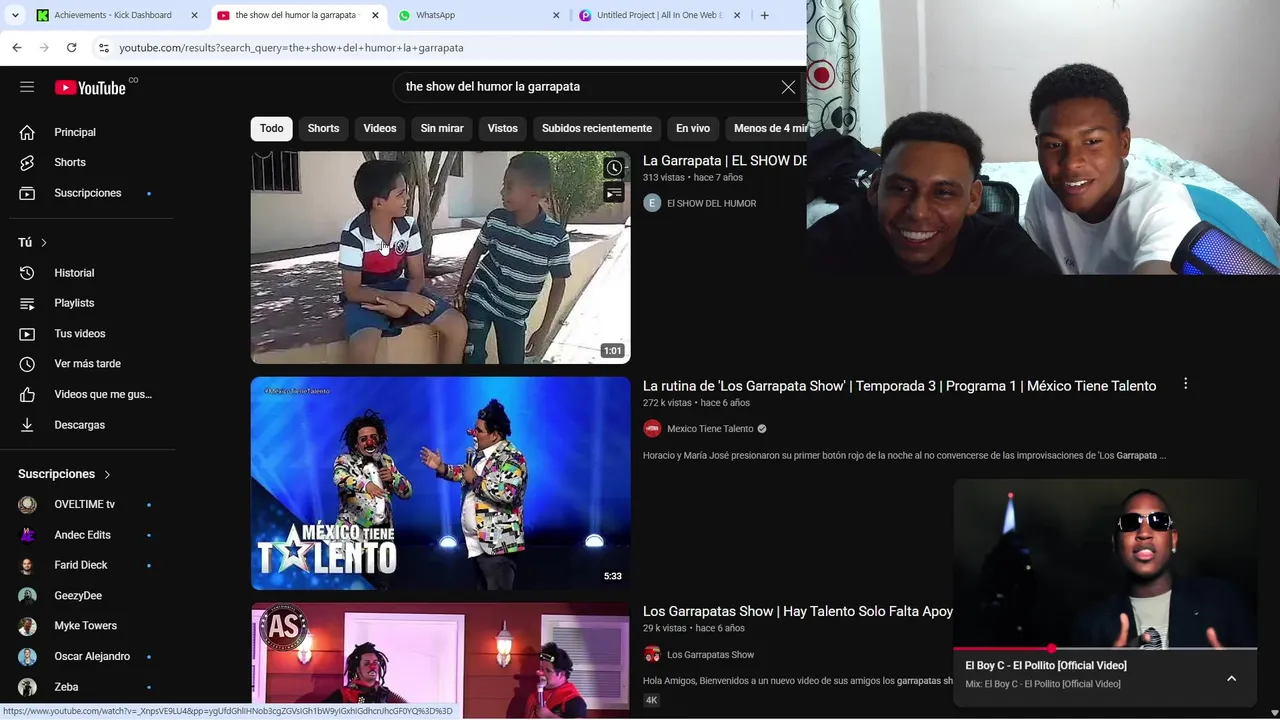
Task: Open options menu for Los Garrapata Show video
Action: point(1185,384)
